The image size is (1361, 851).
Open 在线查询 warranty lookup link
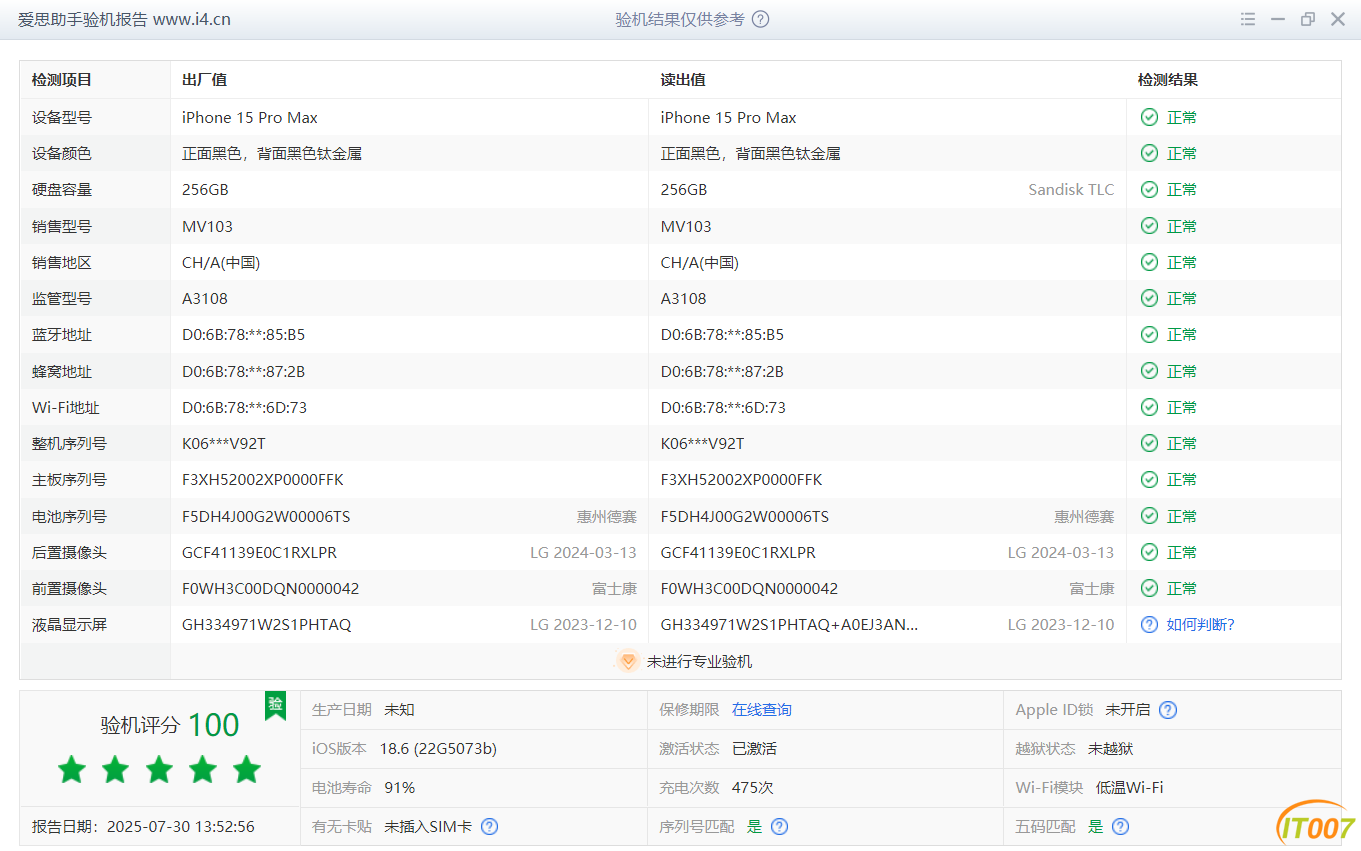(762, 710)
